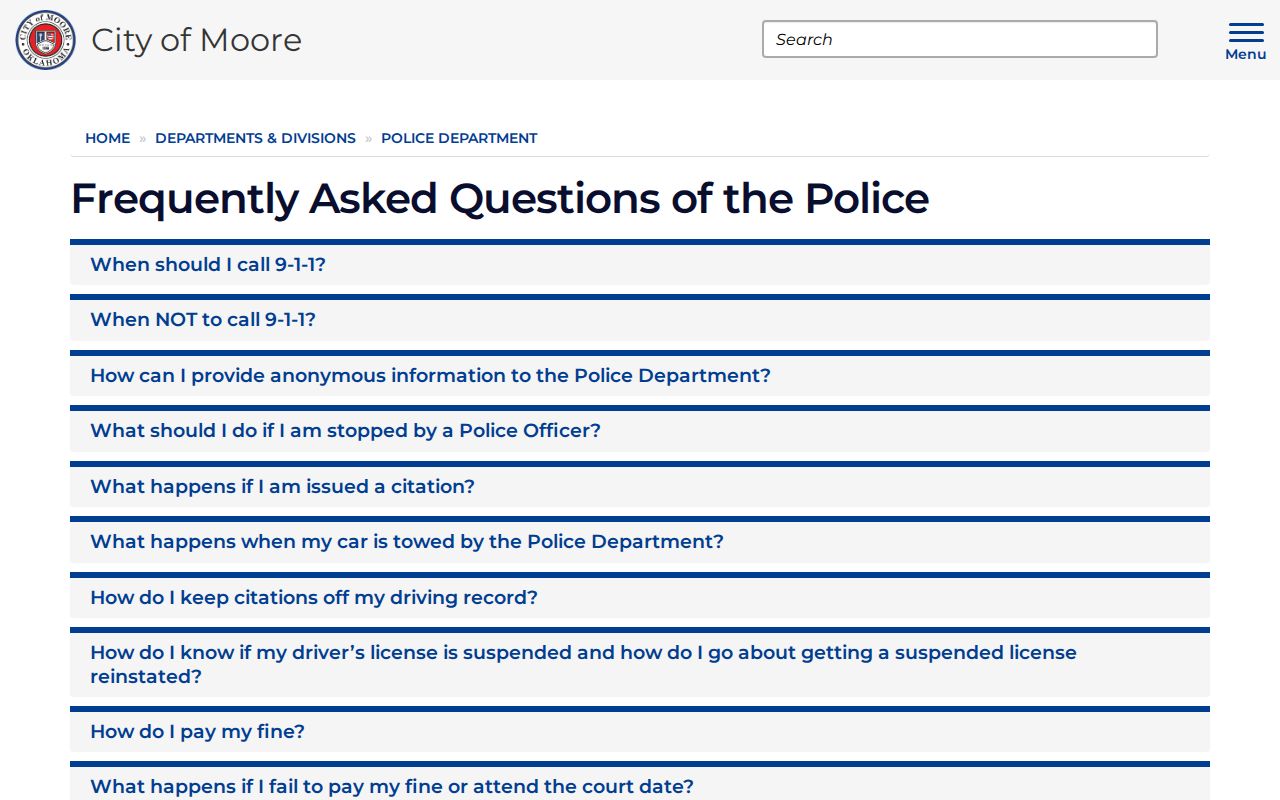
Task: Expand 'keep citations off my driving record'
Action: coord(640,597)
